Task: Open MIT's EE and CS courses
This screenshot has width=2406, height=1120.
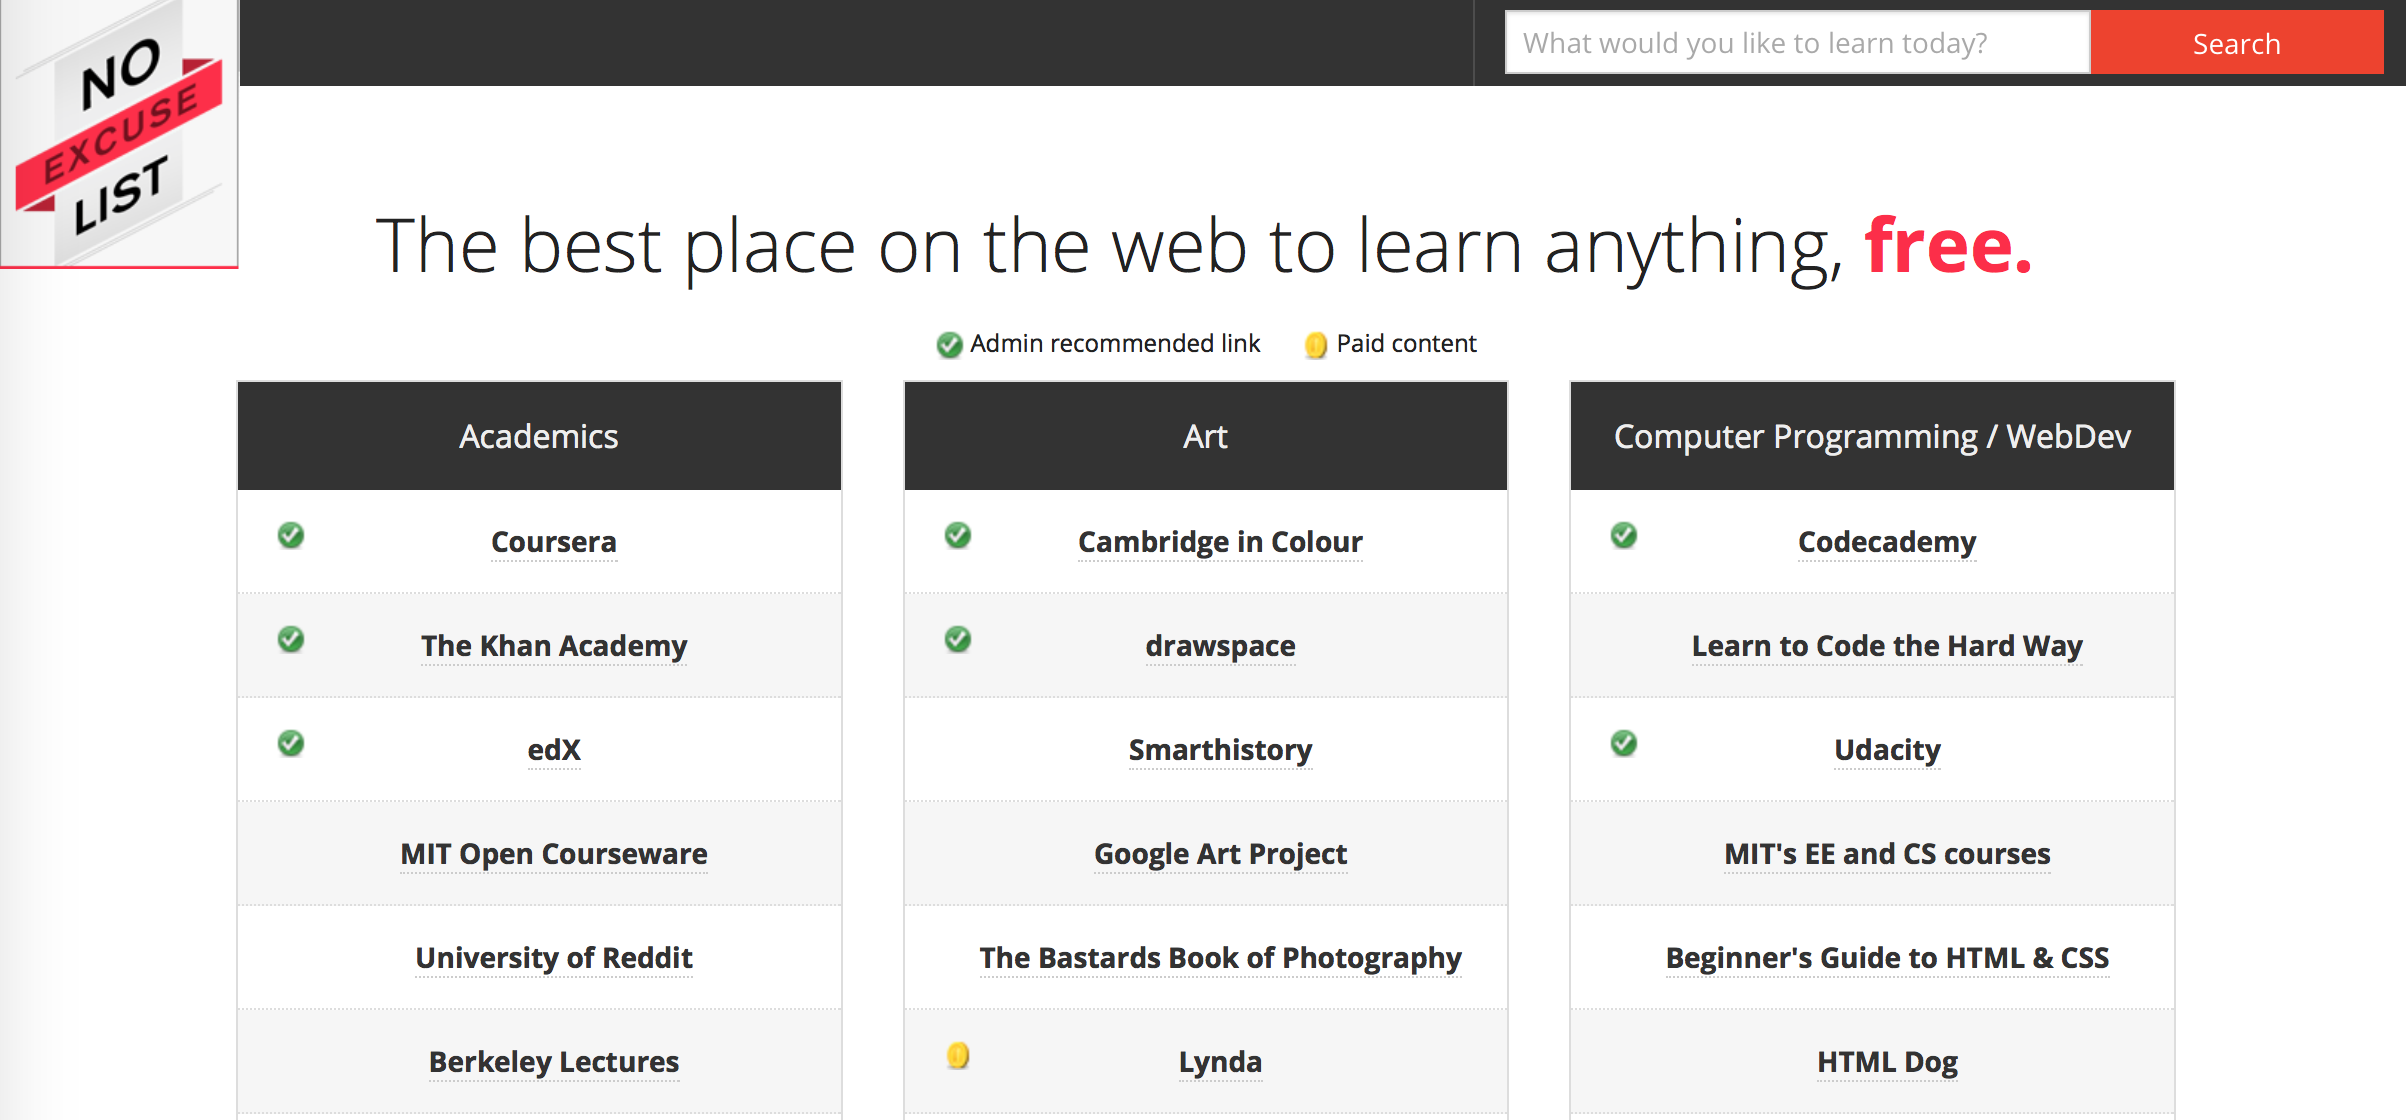Action: click(x=1887, y=854)
